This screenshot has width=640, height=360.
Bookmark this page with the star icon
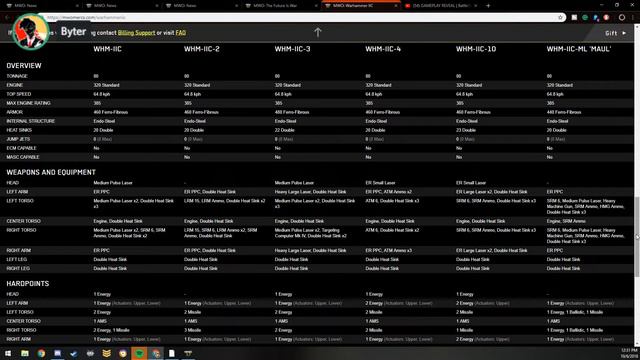point(560,18)
